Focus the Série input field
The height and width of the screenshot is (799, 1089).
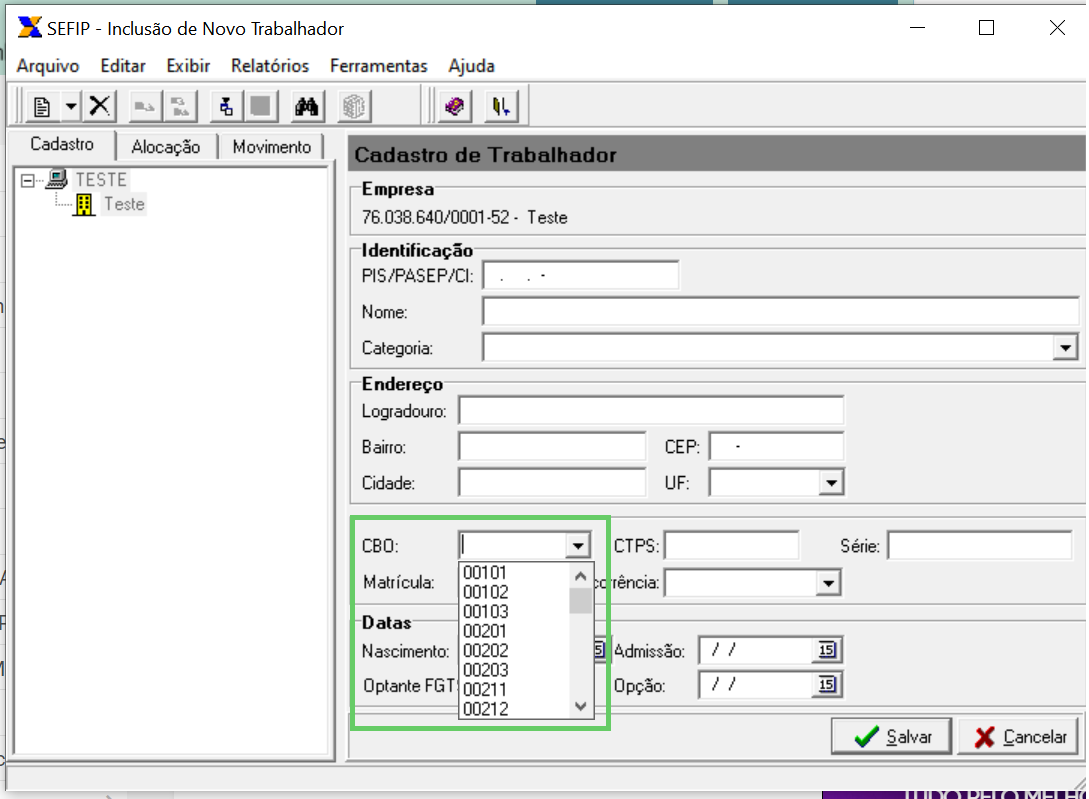click(x=979, y=545)
